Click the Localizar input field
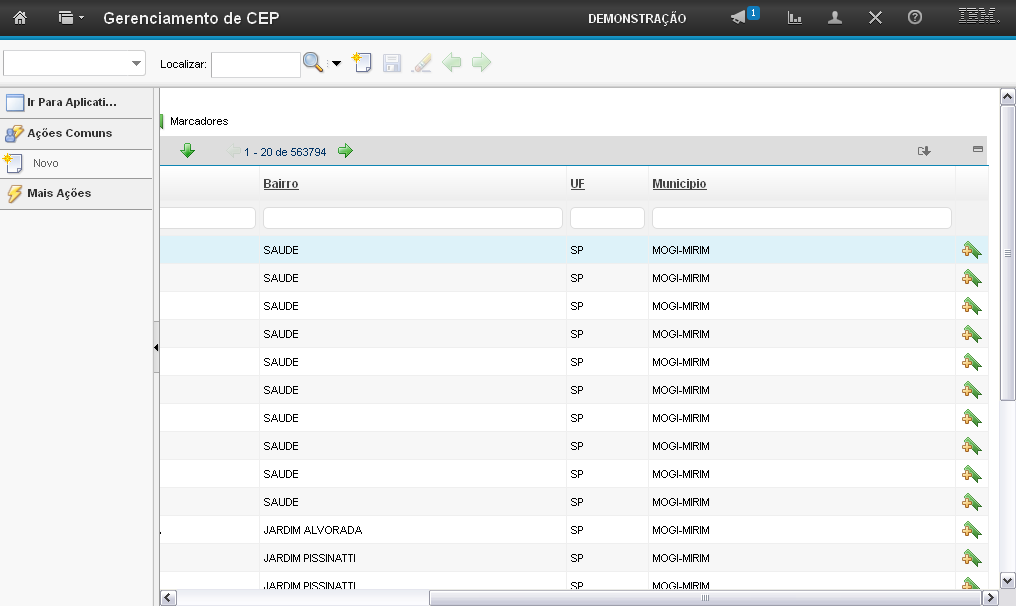Image resolution: width=1016 pixels, height=607 pixels. [x=255, y=64]
